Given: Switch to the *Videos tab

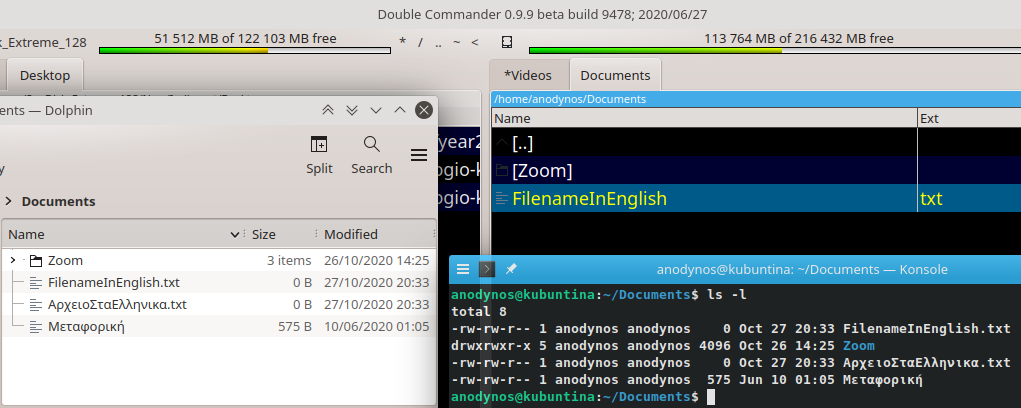Looking at the screenshot, I should point(528,75).
